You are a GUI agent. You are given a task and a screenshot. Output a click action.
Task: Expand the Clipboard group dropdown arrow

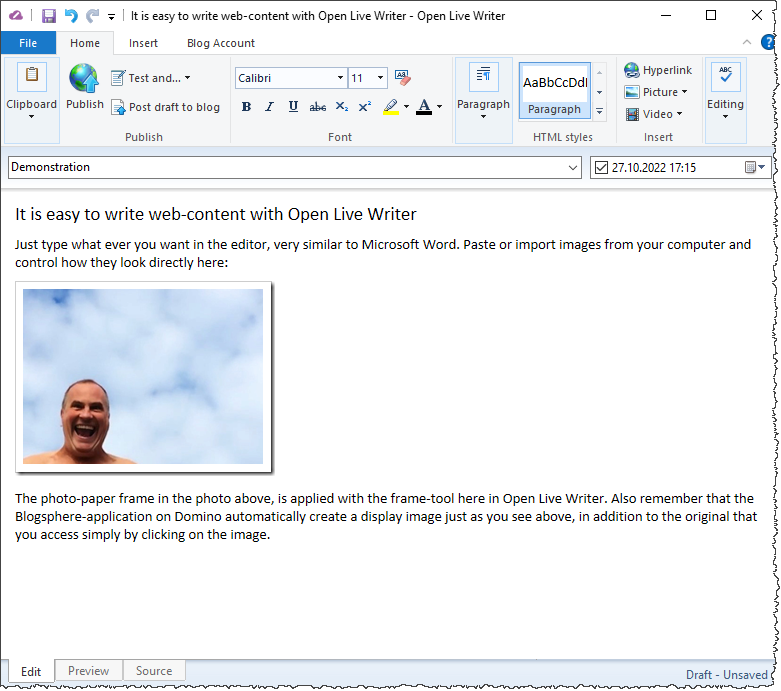[31, 117]
